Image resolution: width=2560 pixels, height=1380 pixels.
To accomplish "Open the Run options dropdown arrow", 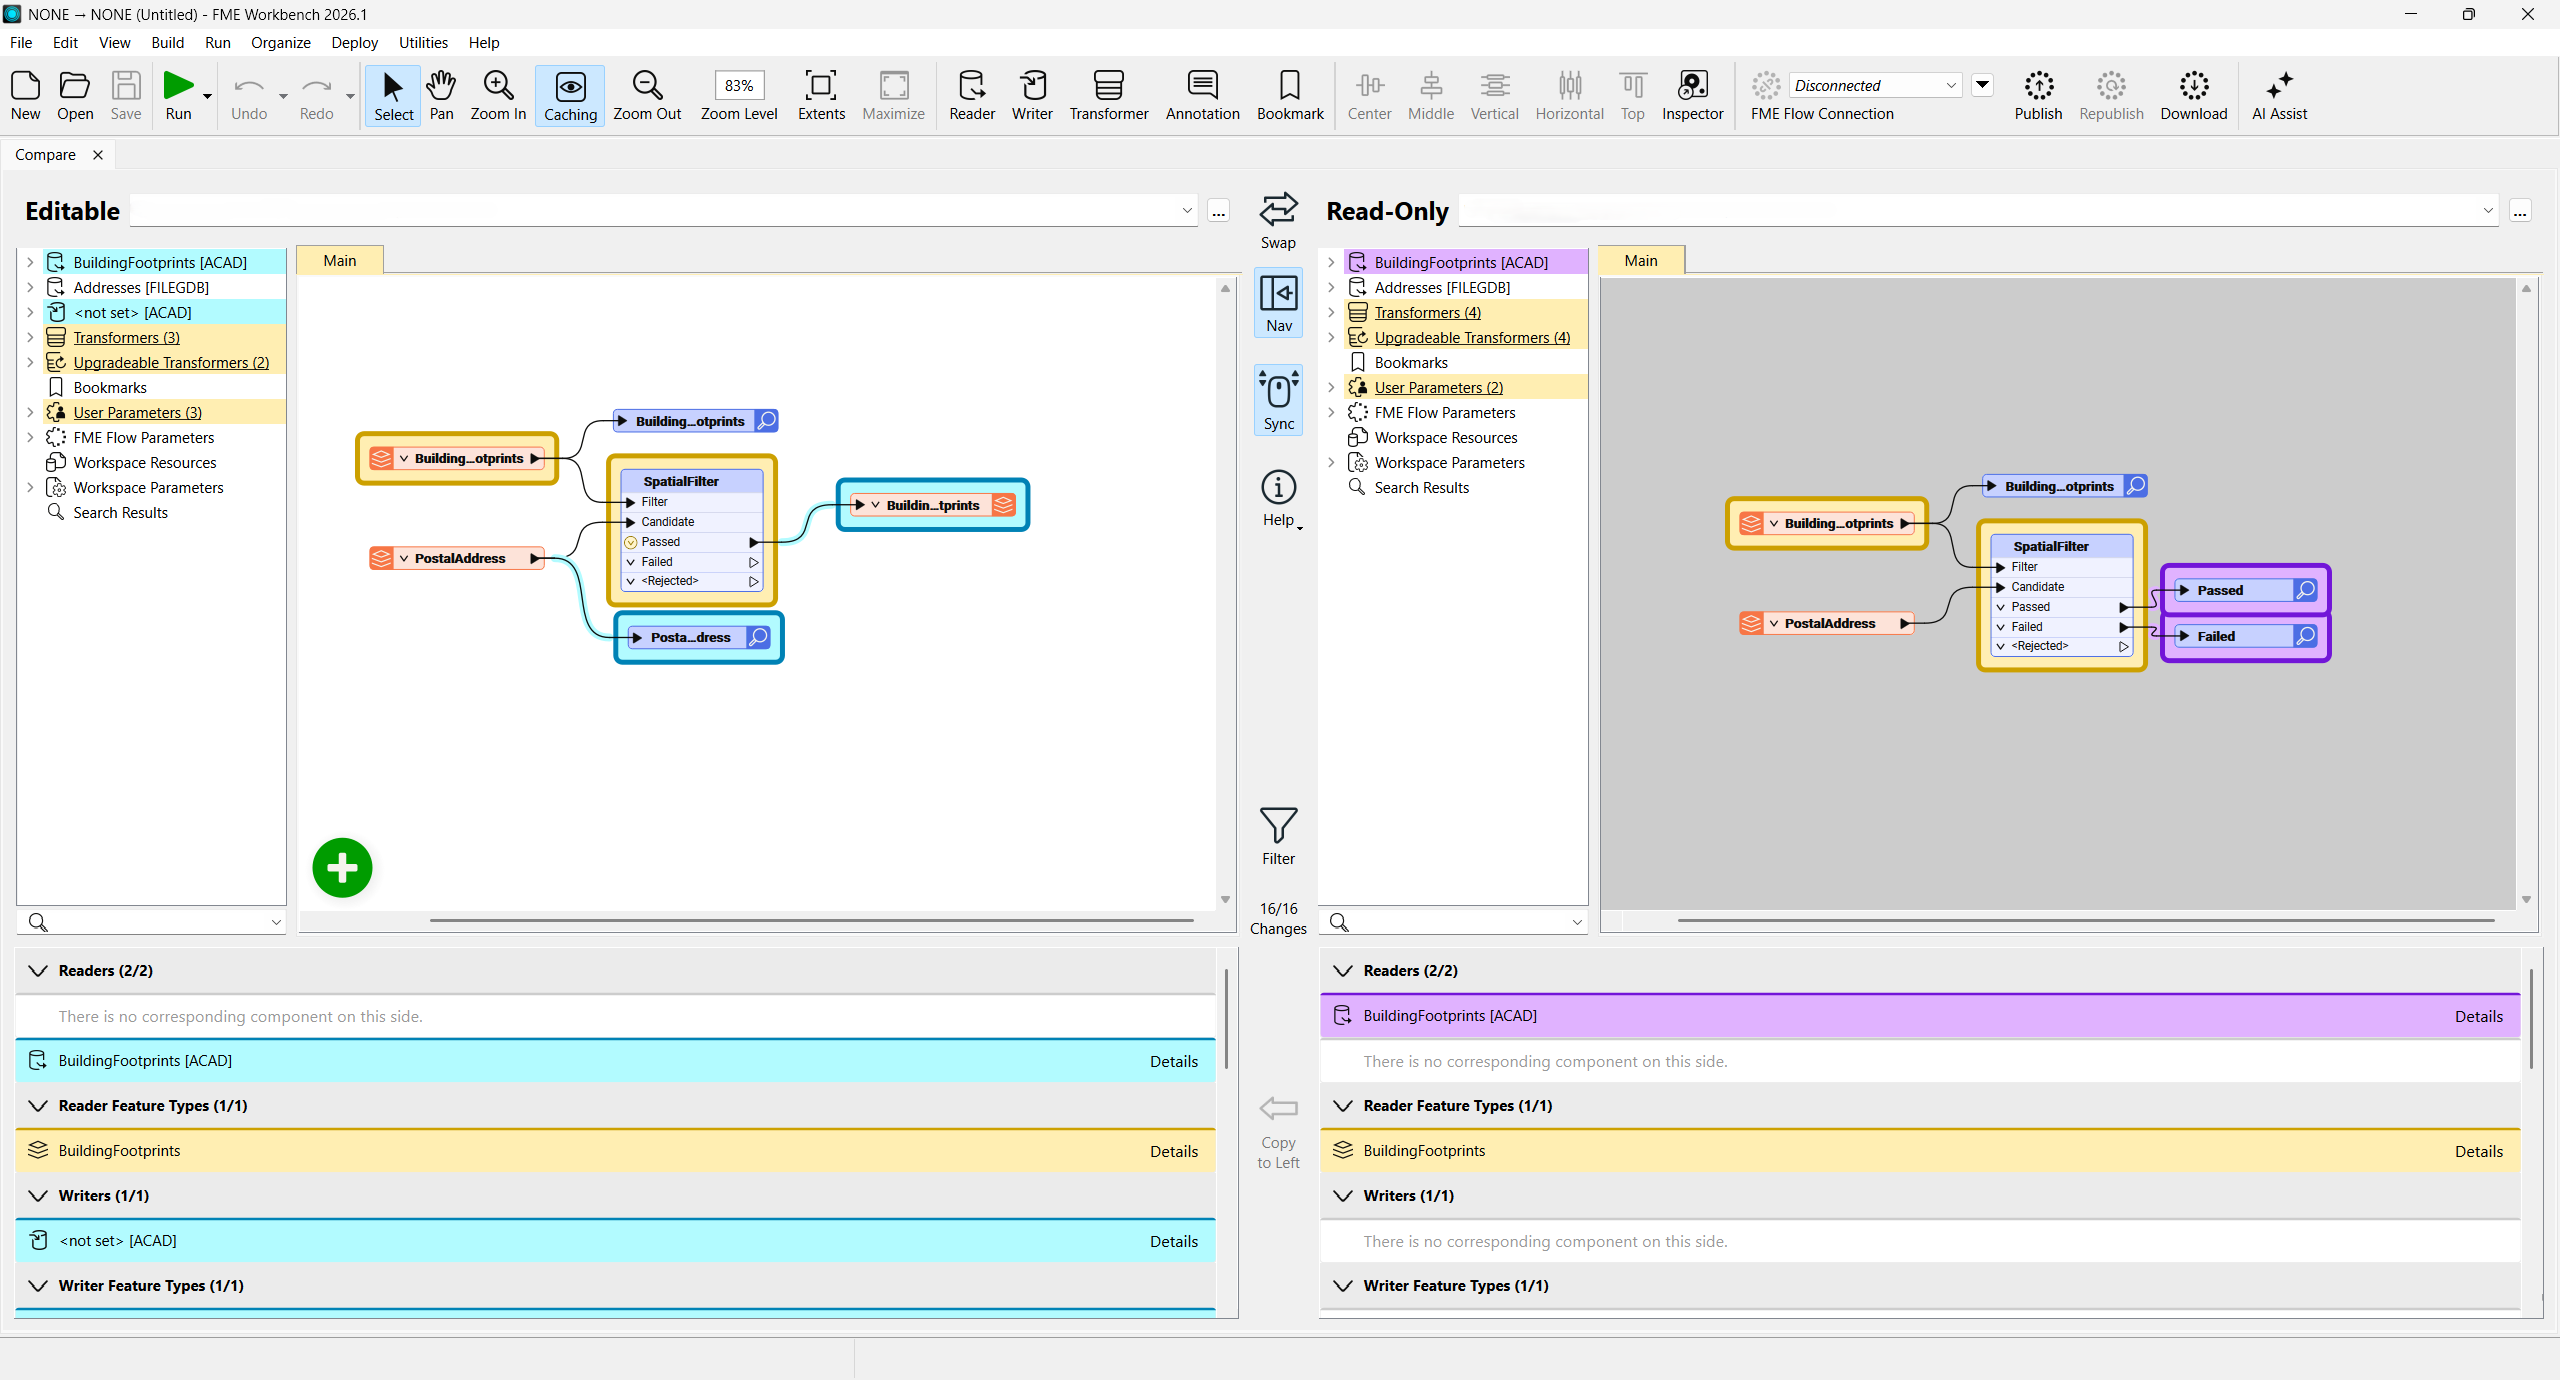I will coord(207,97).
